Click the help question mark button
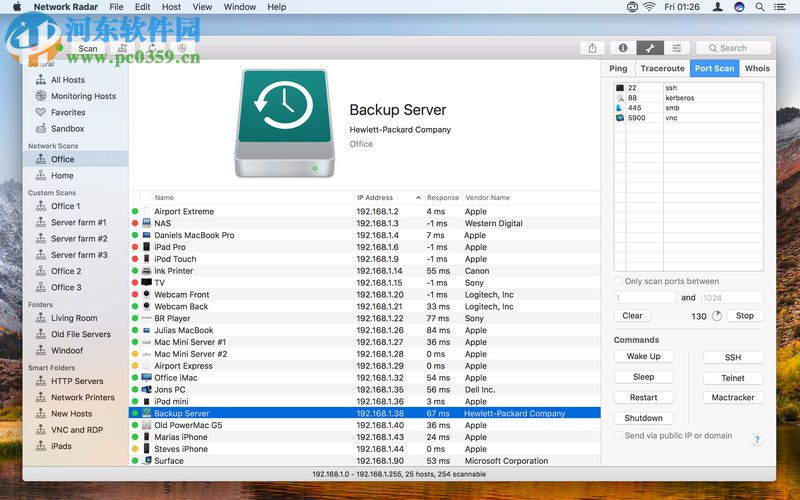Screen dimensions: 800x500 [757, 439]
